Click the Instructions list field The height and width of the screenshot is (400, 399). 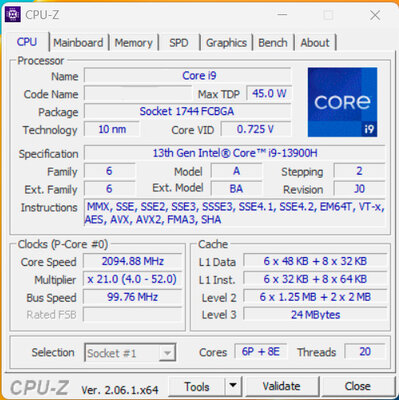pyautogui.click(x=235, y=213)
